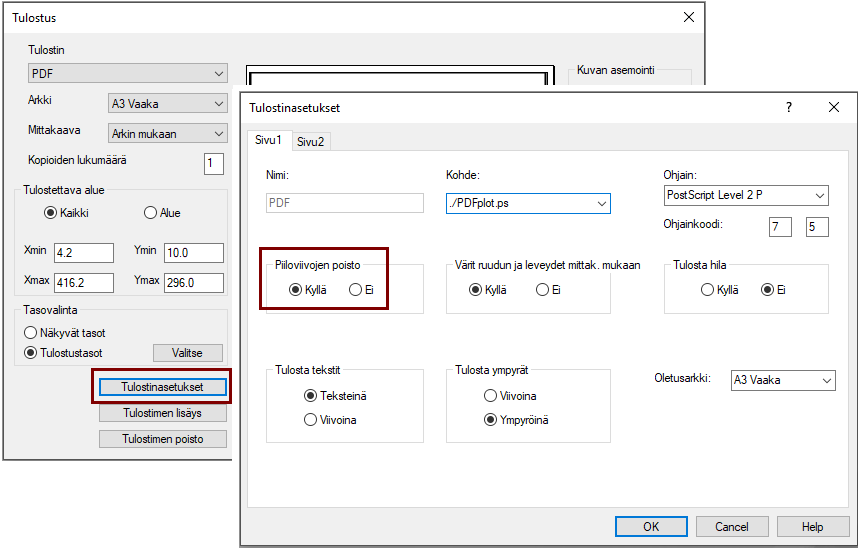Click the Valitse button
Screen dimensions: 860x548
tap(187, 352)
